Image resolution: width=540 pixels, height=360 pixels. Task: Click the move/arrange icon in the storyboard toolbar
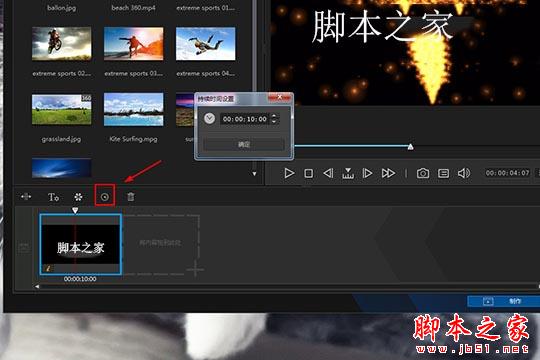tap(26, 197)
